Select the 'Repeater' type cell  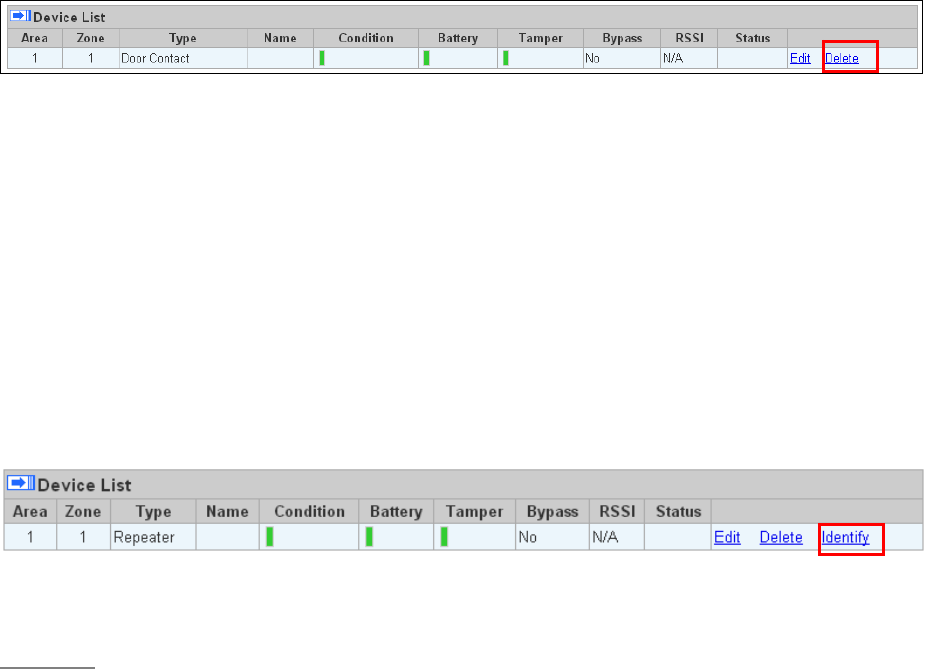pyautogui.click(x=153, y=537)
